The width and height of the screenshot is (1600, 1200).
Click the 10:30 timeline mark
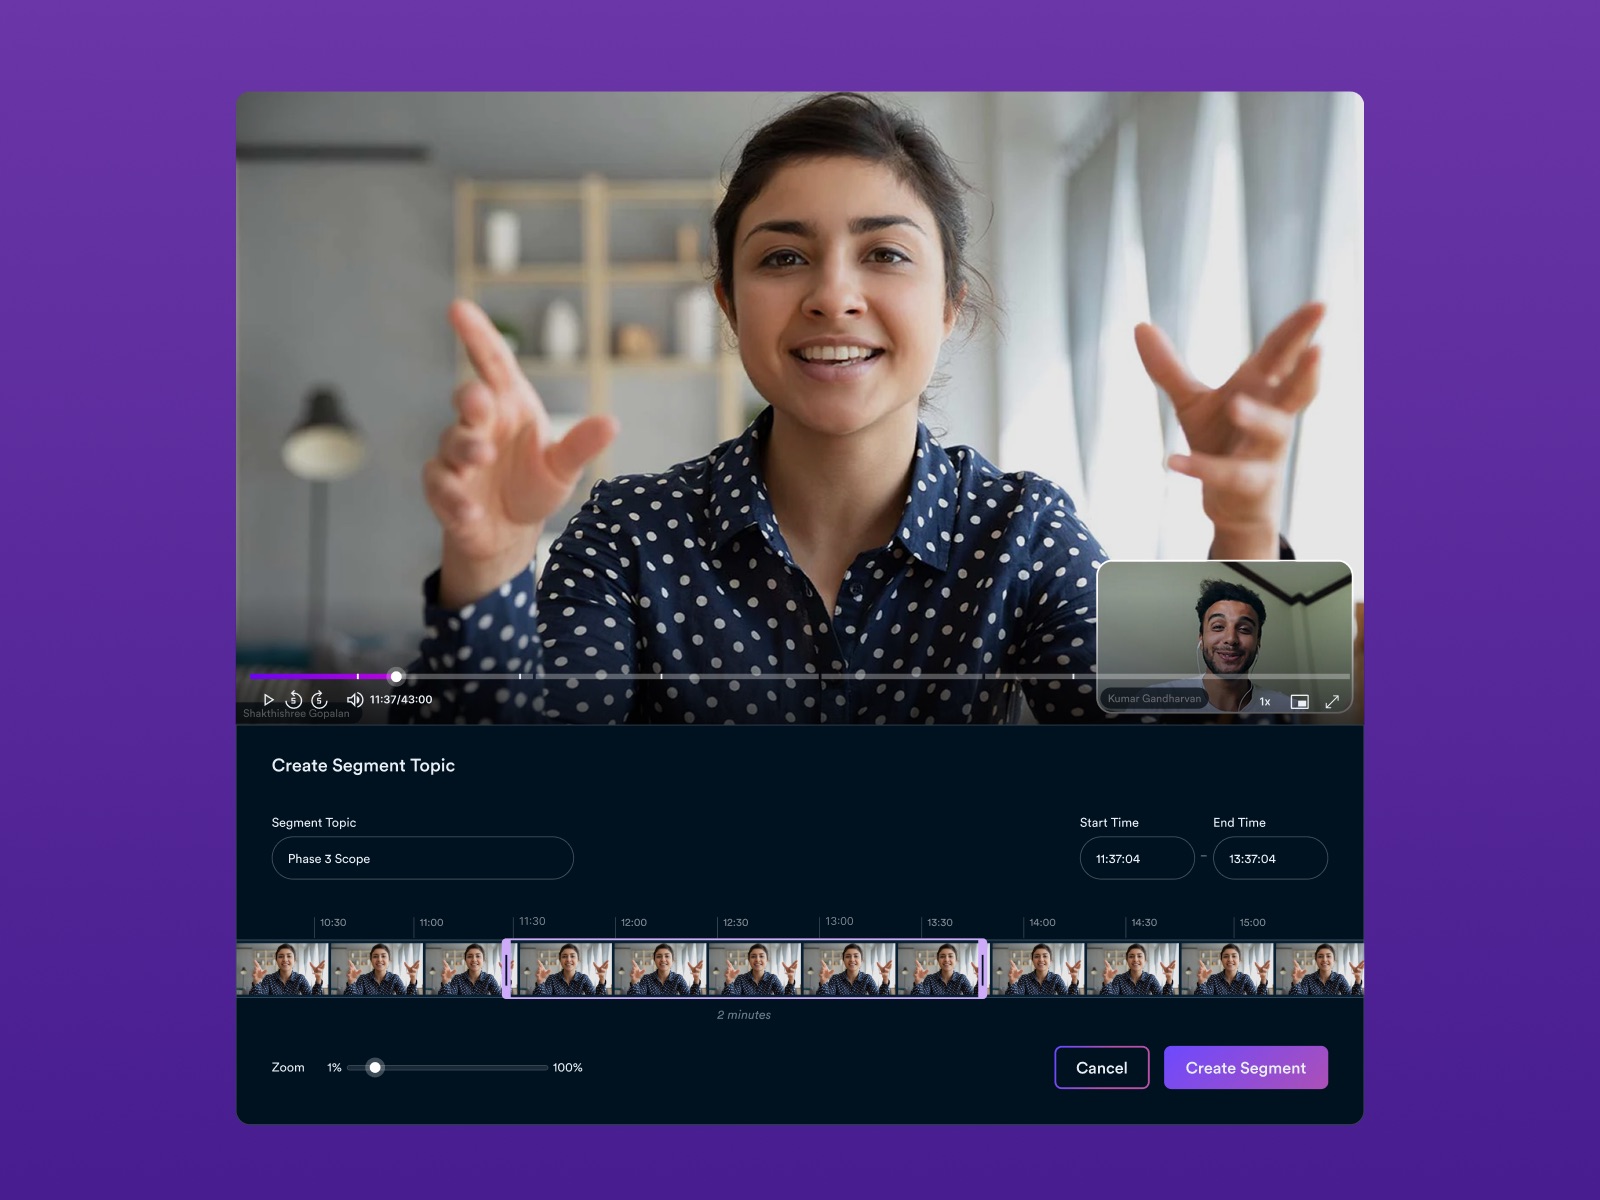(x=333, y=923)
